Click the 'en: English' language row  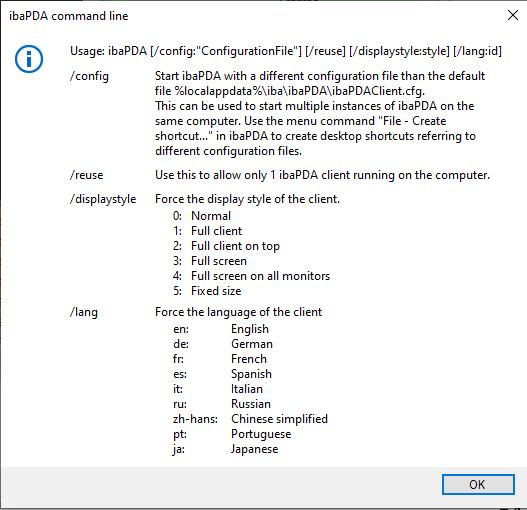[x=221, y=329]
